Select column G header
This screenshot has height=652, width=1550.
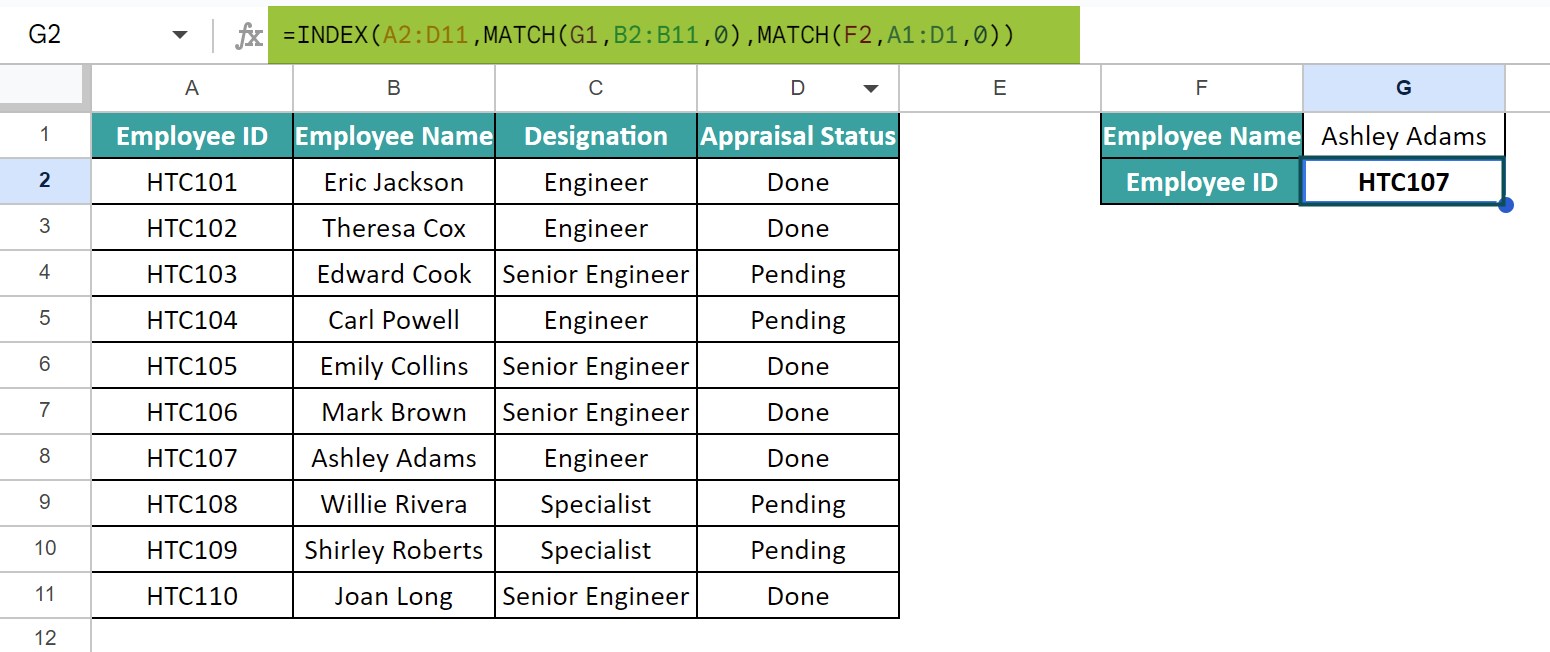click(1404, 88)
